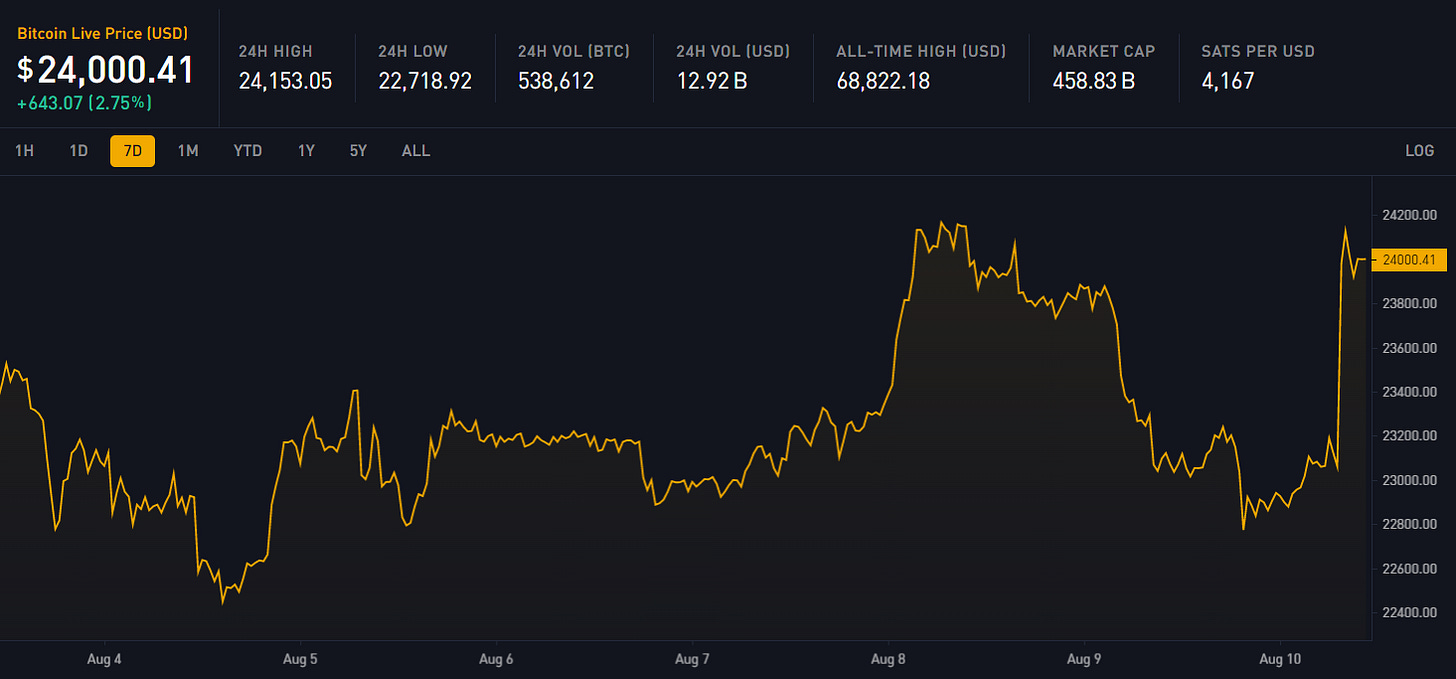Viewport: 1456px width, 679px height.
Task: Select the 1H time range tab
Action: [25, 151]
